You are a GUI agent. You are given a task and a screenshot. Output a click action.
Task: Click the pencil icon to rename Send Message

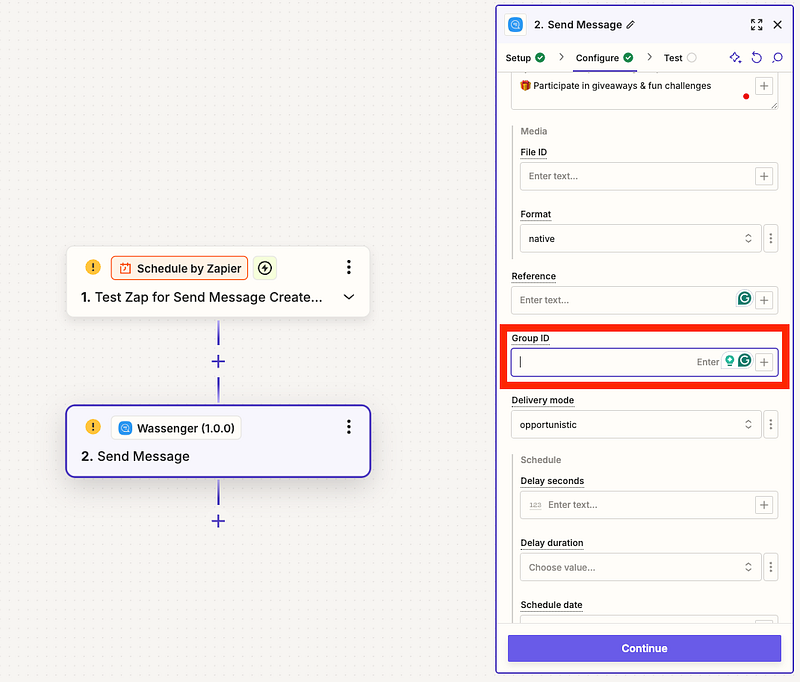pos(630,25)
